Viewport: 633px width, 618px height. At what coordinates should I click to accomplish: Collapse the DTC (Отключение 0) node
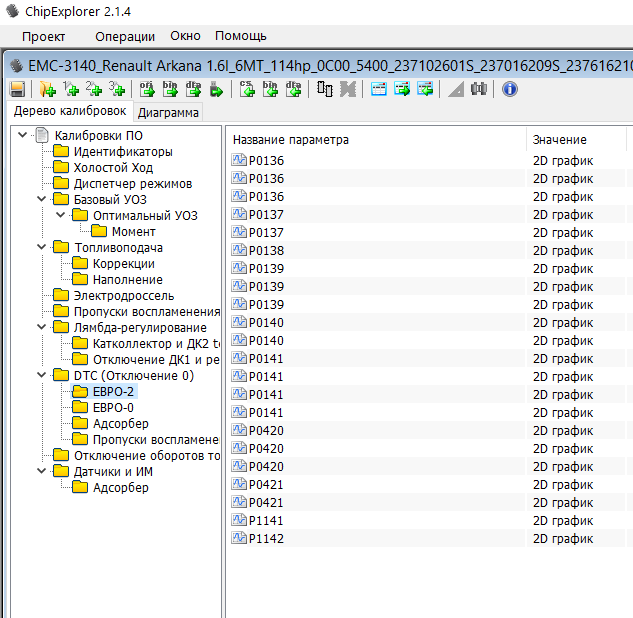tap(42, 375)
